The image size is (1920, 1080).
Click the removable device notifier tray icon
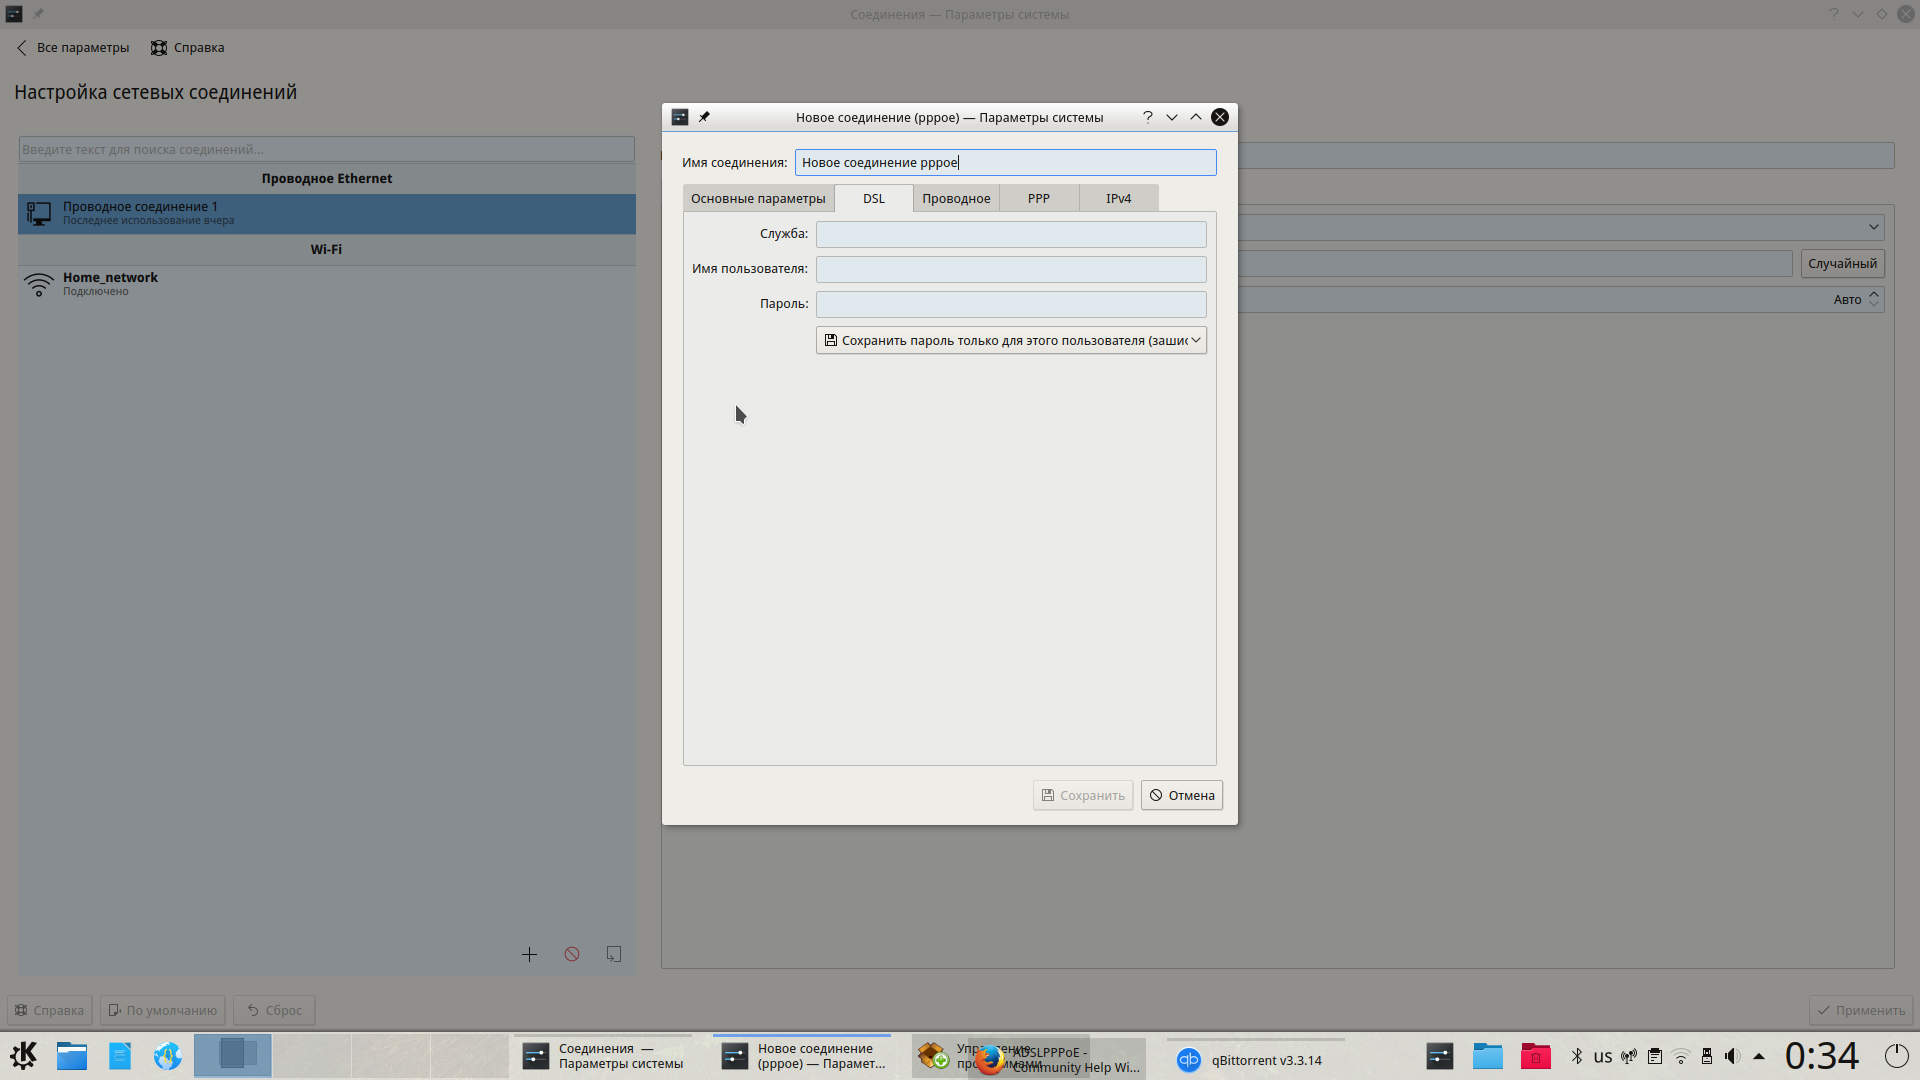coord(1707,1056)
